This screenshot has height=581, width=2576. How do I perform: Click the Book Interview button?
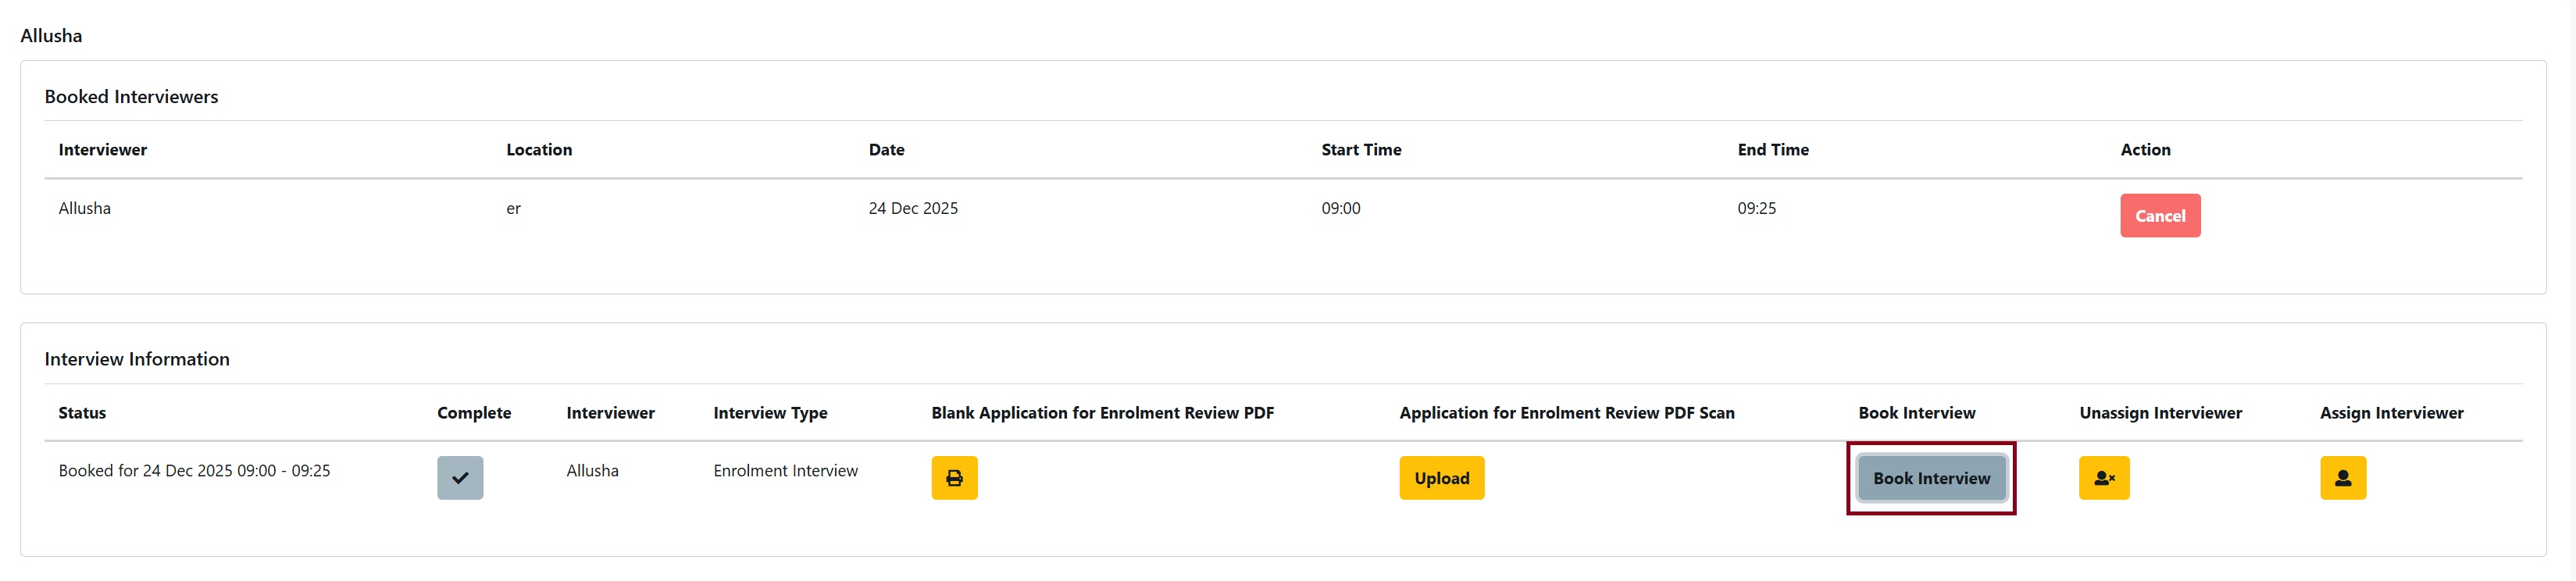[x=1930, y=478]
